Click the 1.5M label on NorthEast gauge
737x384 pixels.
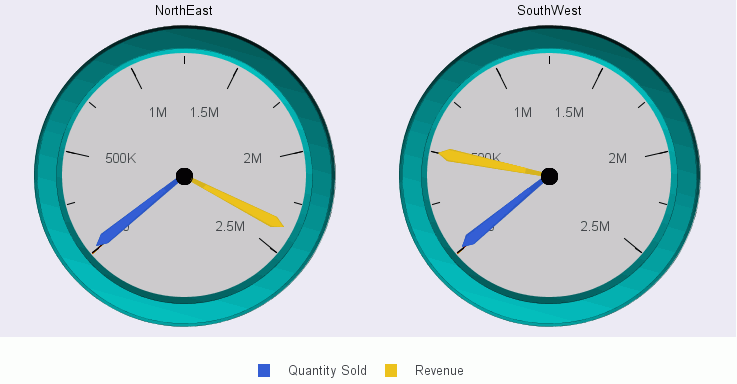pos(204,113)
